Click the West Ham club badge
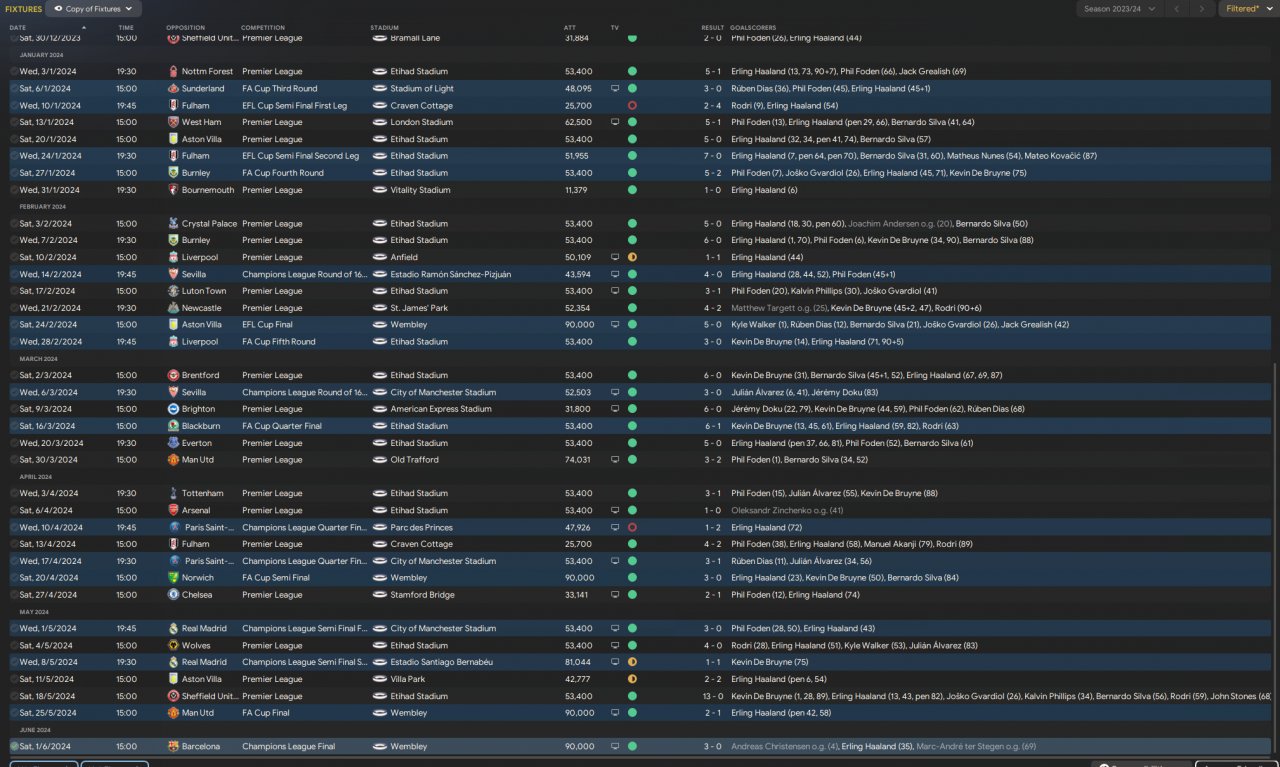This screenshot has height=767, width=1280. click(174, 122)
